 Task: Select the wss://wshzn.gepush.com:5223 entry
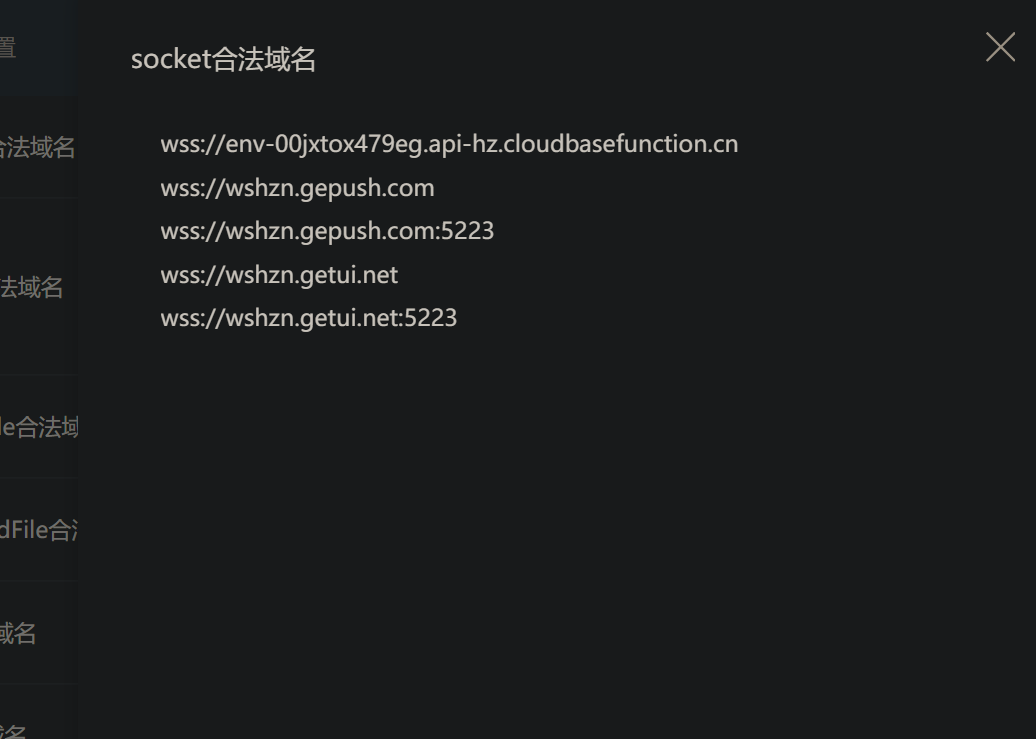coord(327,231)
